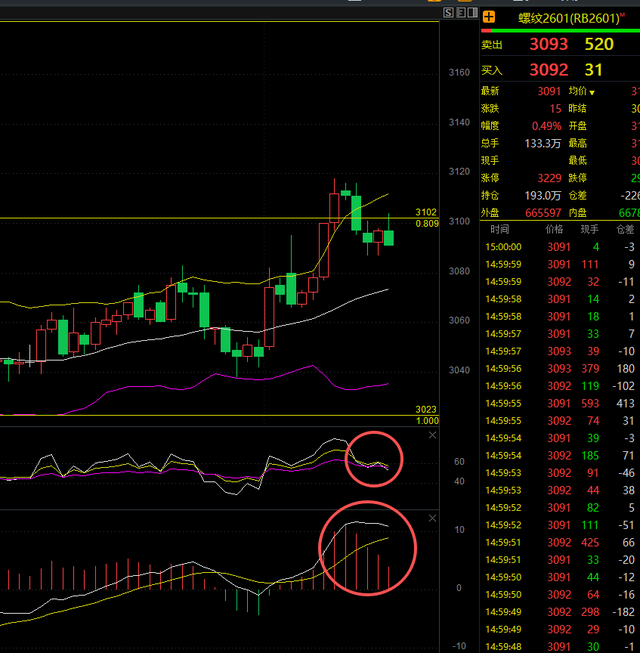Click the 涨跌 value 15
This screenshot has width=640, height=653.
coord(555,109)
